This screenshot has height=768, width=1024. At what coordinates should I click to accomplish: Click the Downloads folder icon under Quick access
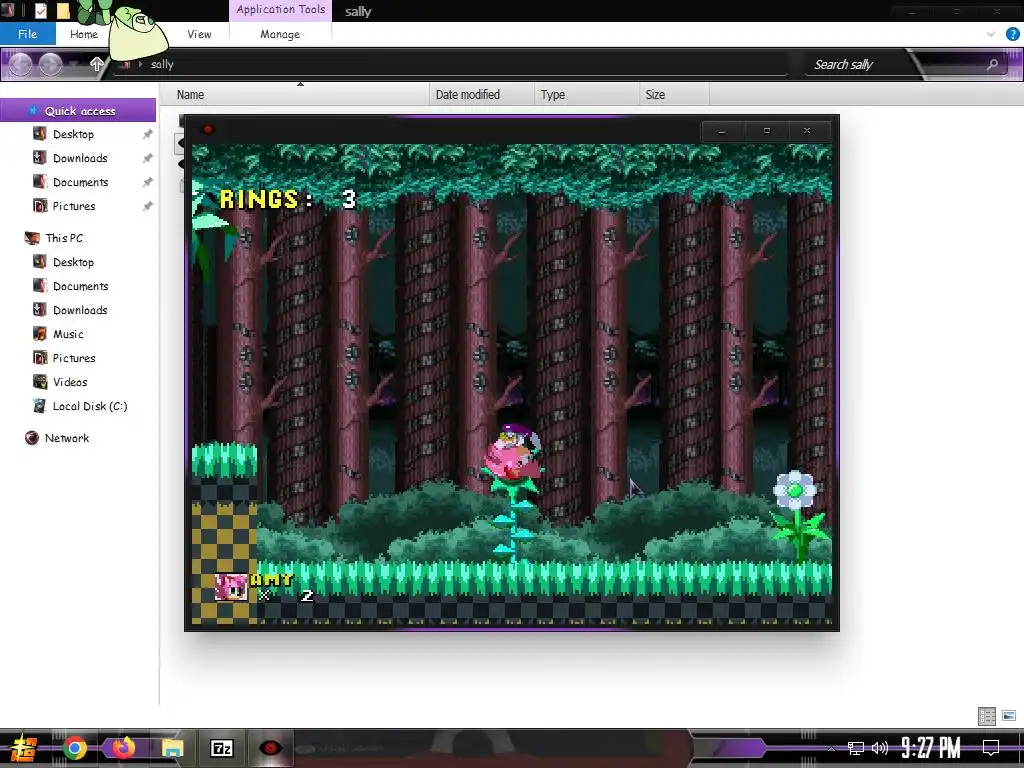point(40,158)
